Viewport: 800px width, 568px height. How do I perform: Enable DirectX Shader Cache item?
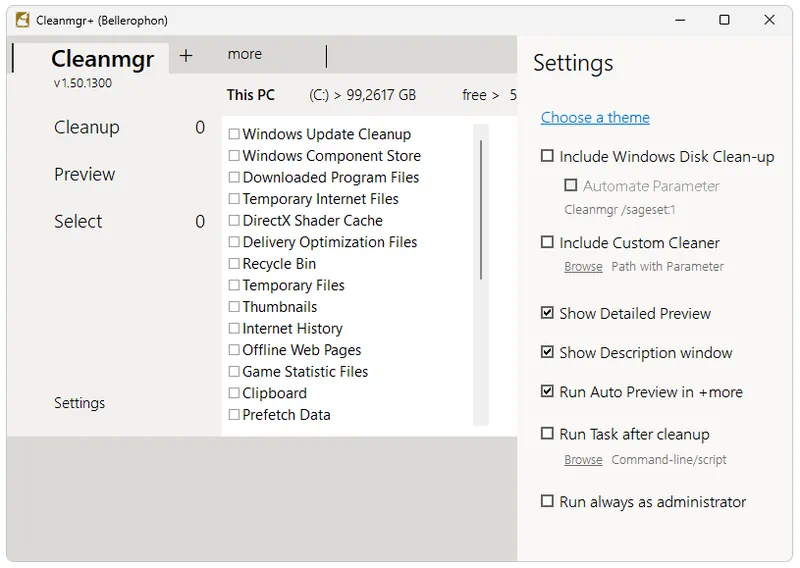pos(234,220)
